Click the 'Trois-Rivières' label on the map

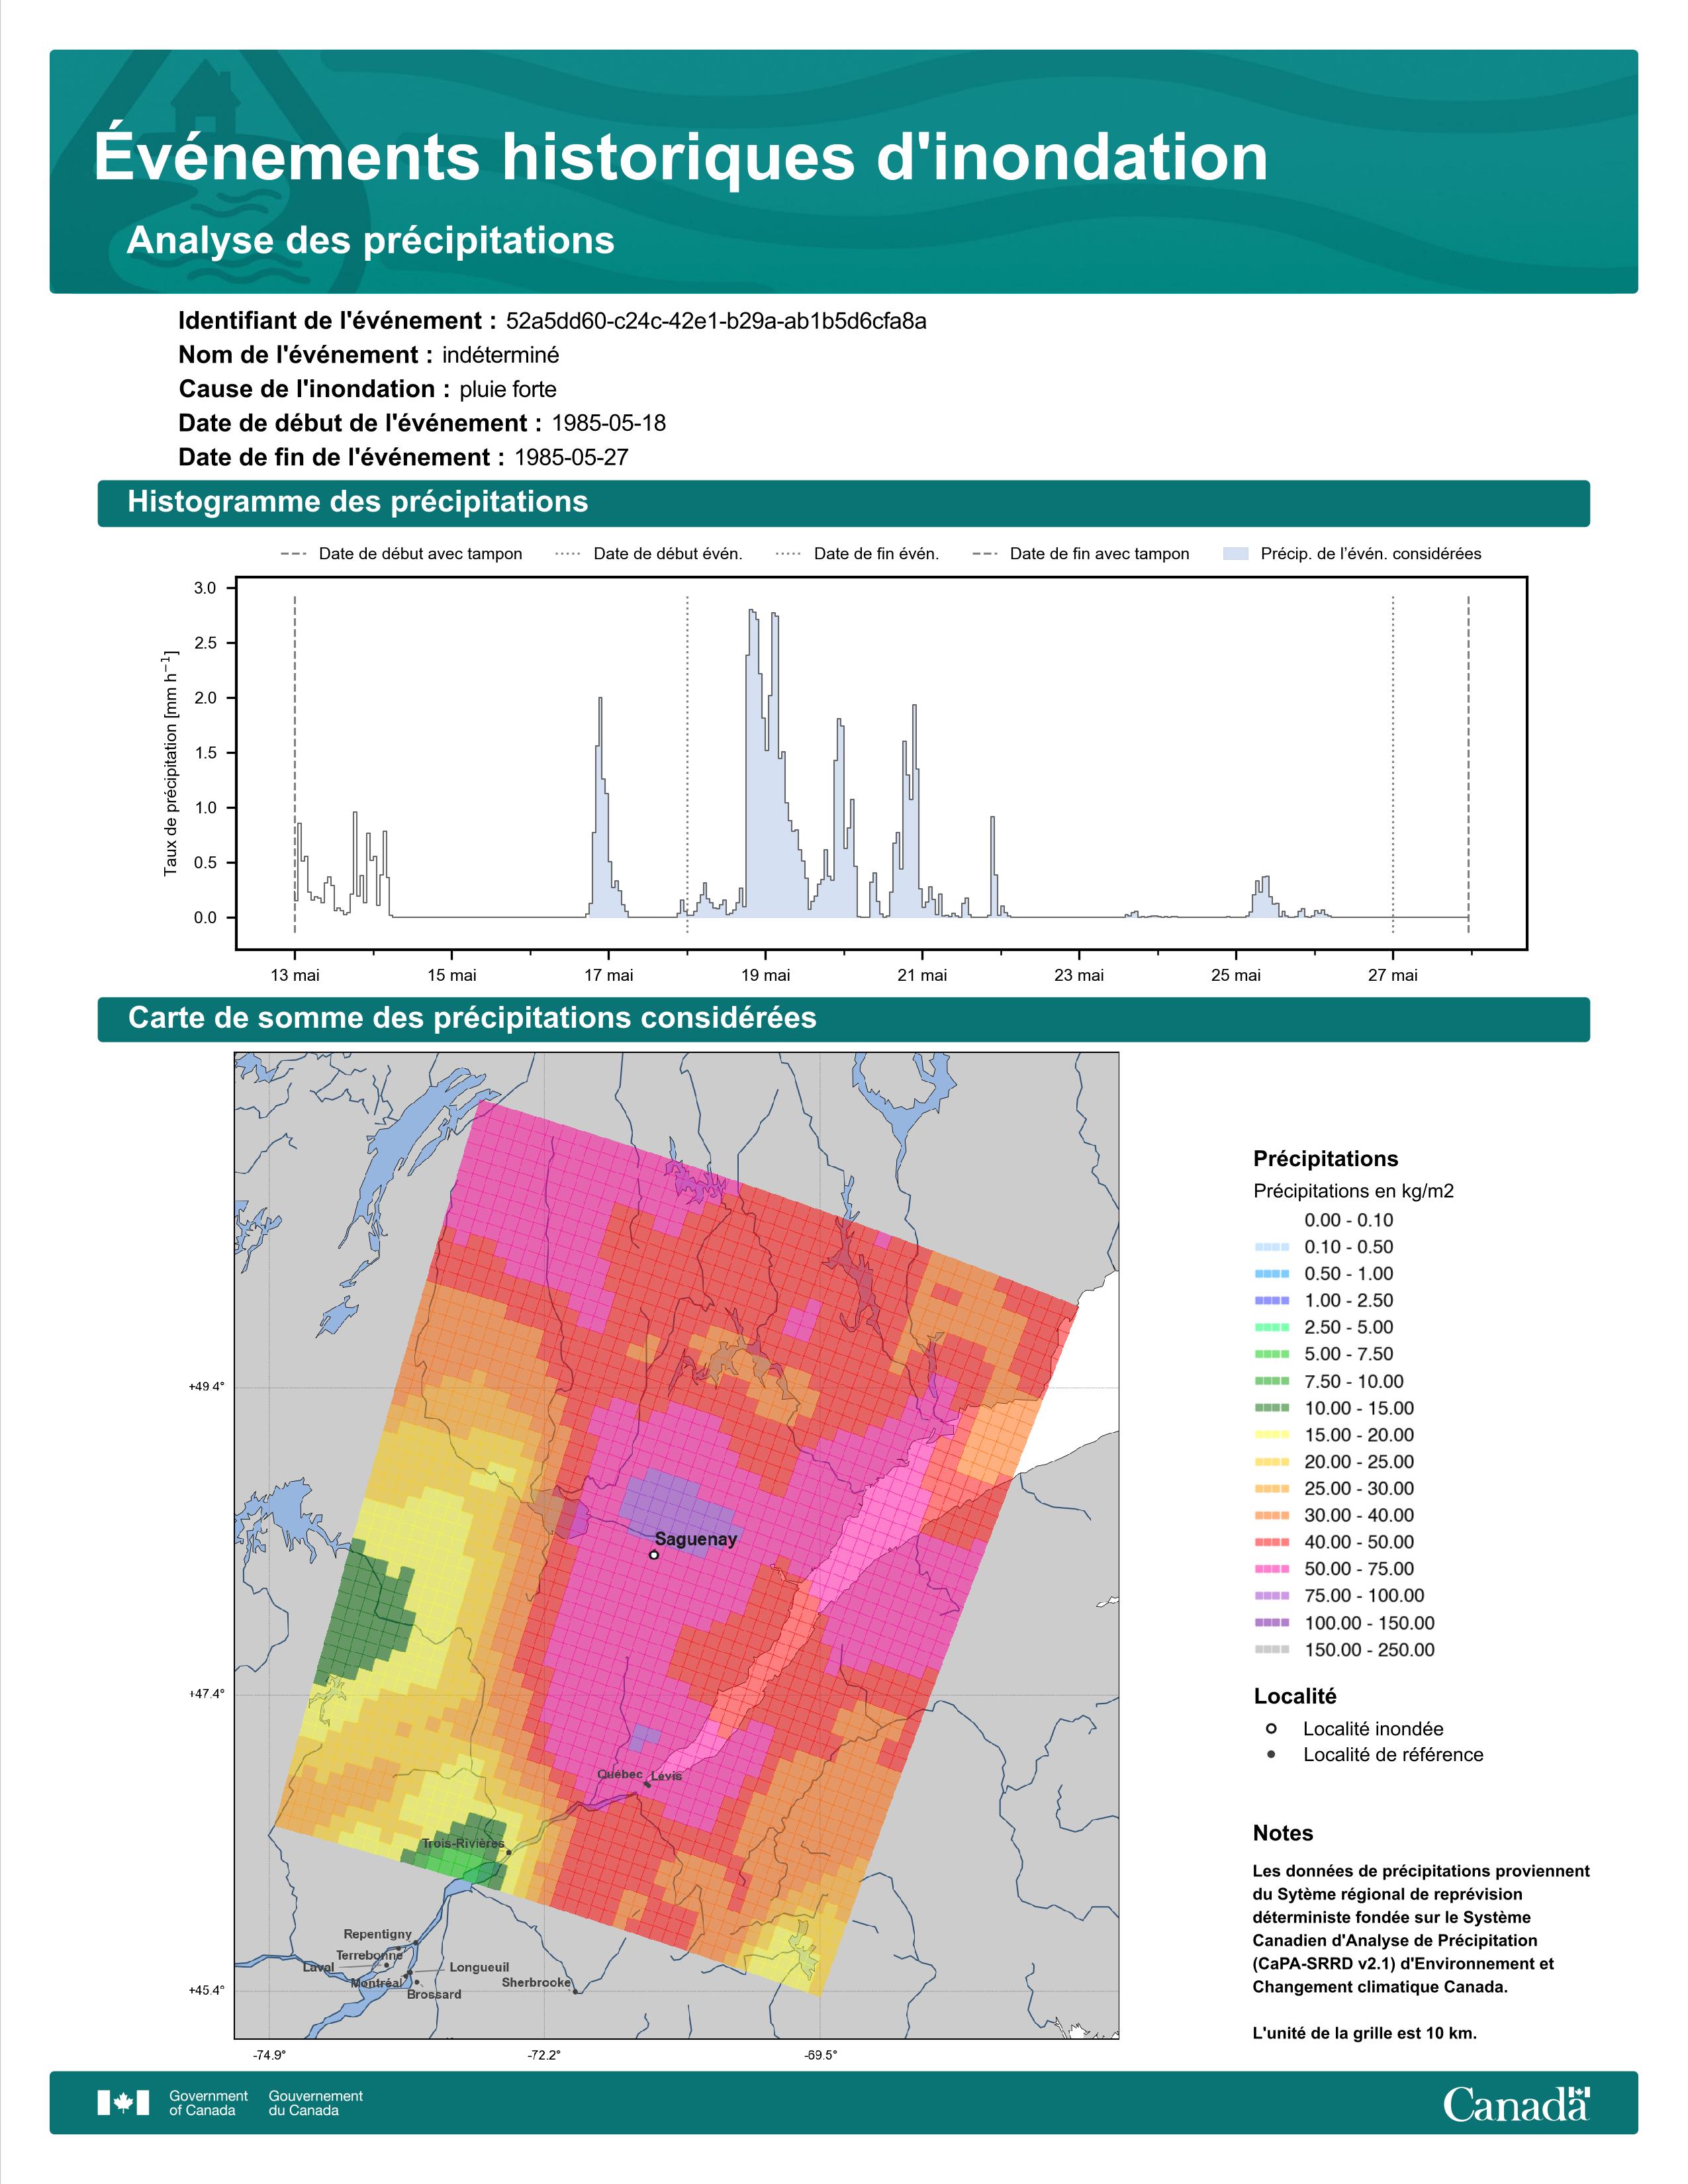(x=463, y=1843)
